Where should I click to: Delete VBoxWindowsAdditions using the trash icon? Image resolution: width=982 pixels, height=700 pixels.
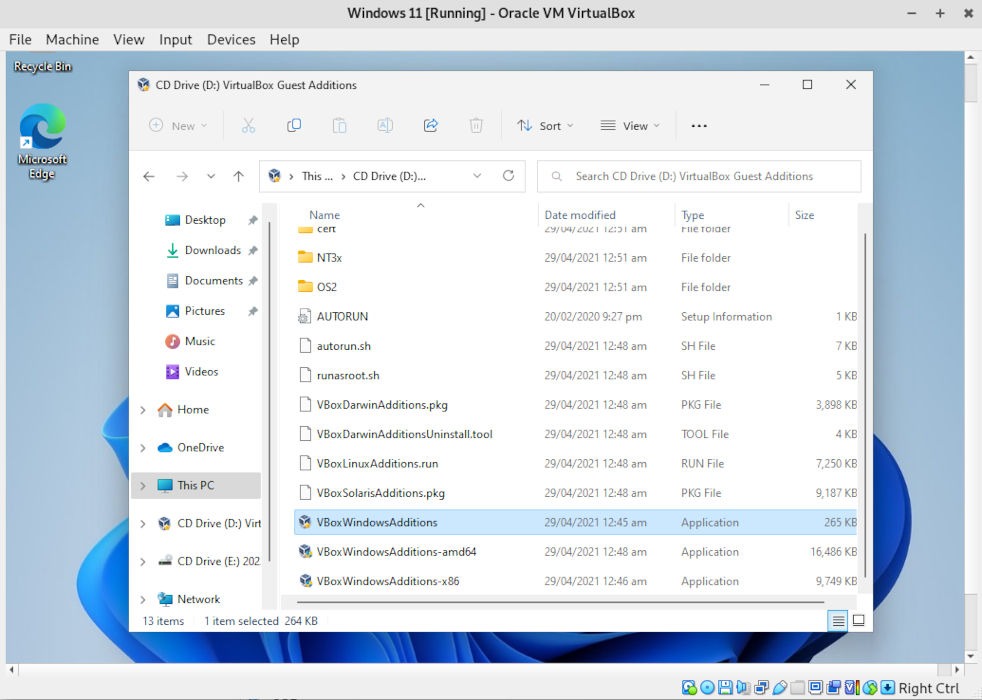[476, 124]
